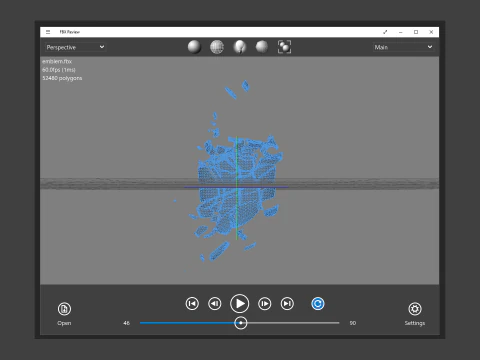This screenshot has height=360, width=480.
Task: Toggle the loop playback button
Action: (x=318, y=304)
